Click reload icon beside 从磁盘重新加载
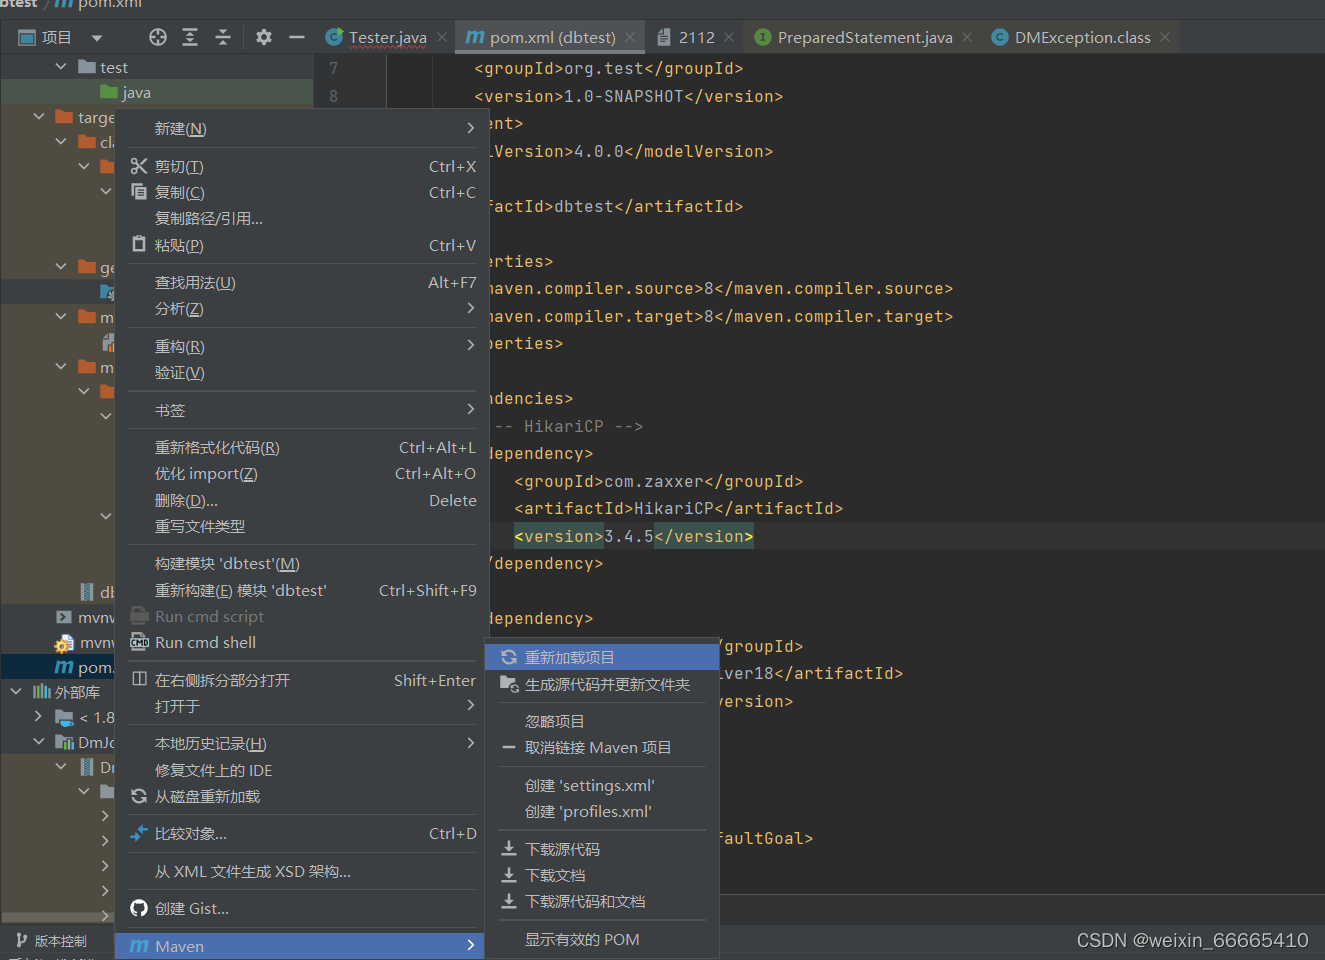The image size is (1325, 960). tap(139, 797)
